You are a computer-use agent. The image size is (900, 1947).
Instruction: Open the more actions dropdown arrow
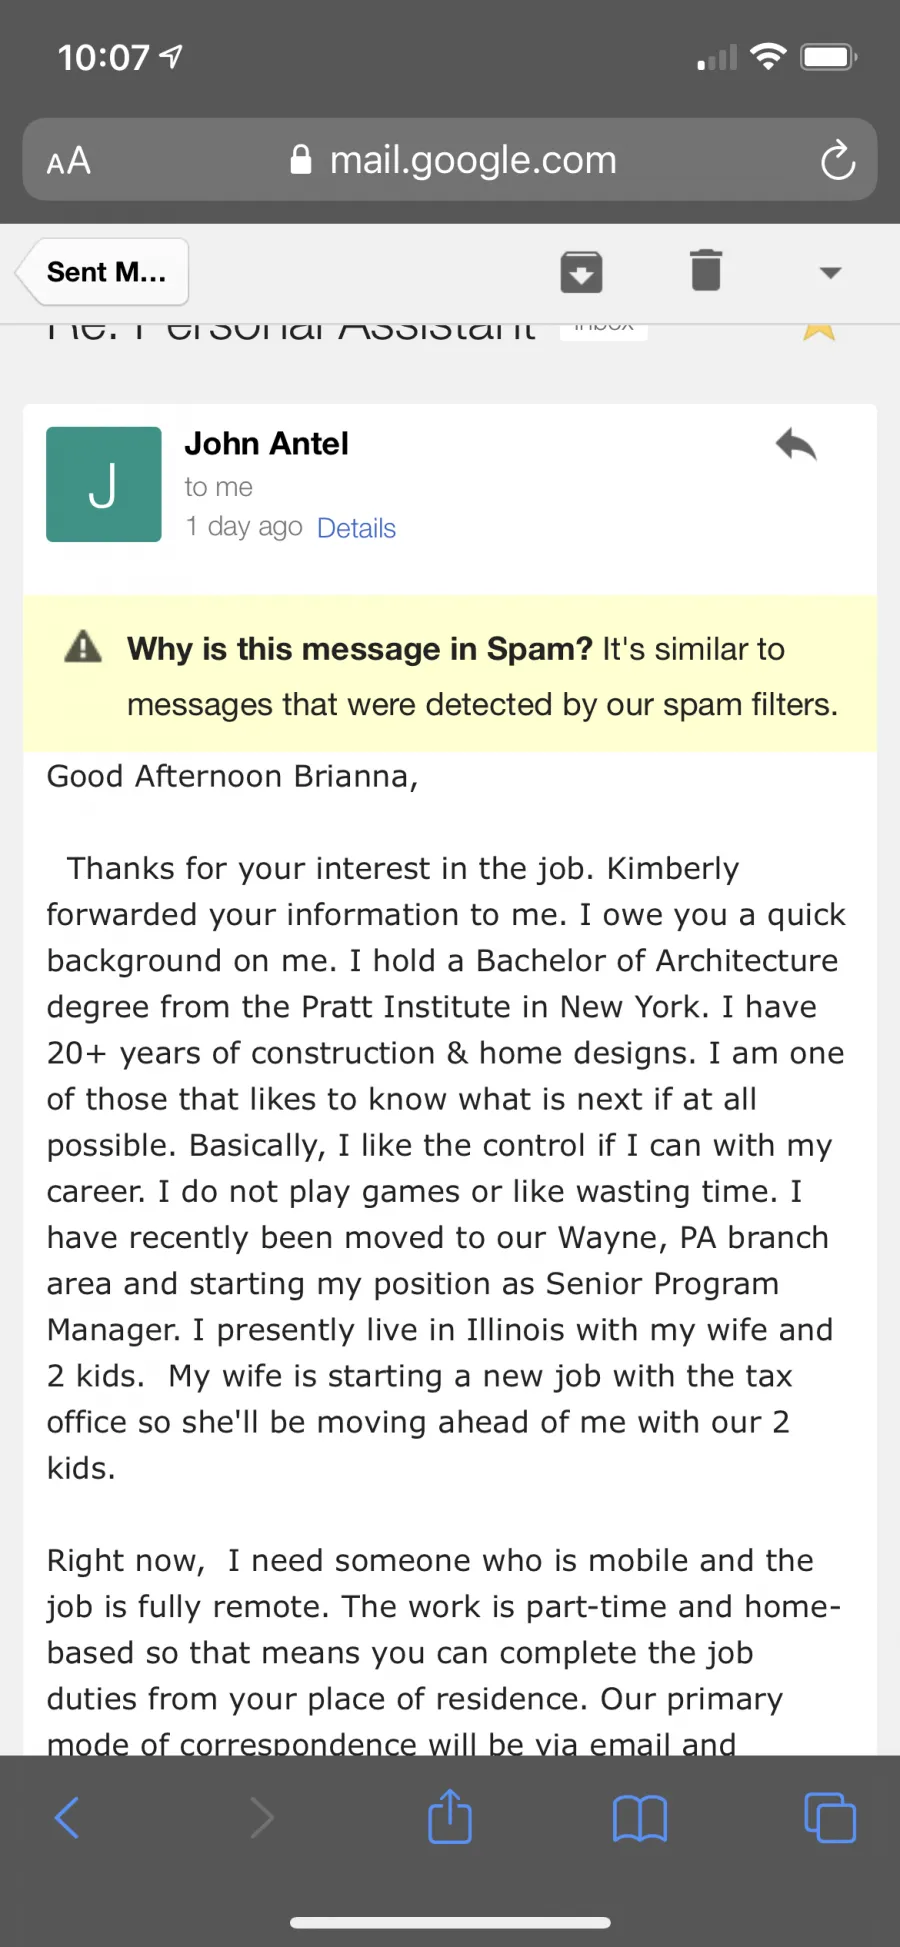(830, 272)
